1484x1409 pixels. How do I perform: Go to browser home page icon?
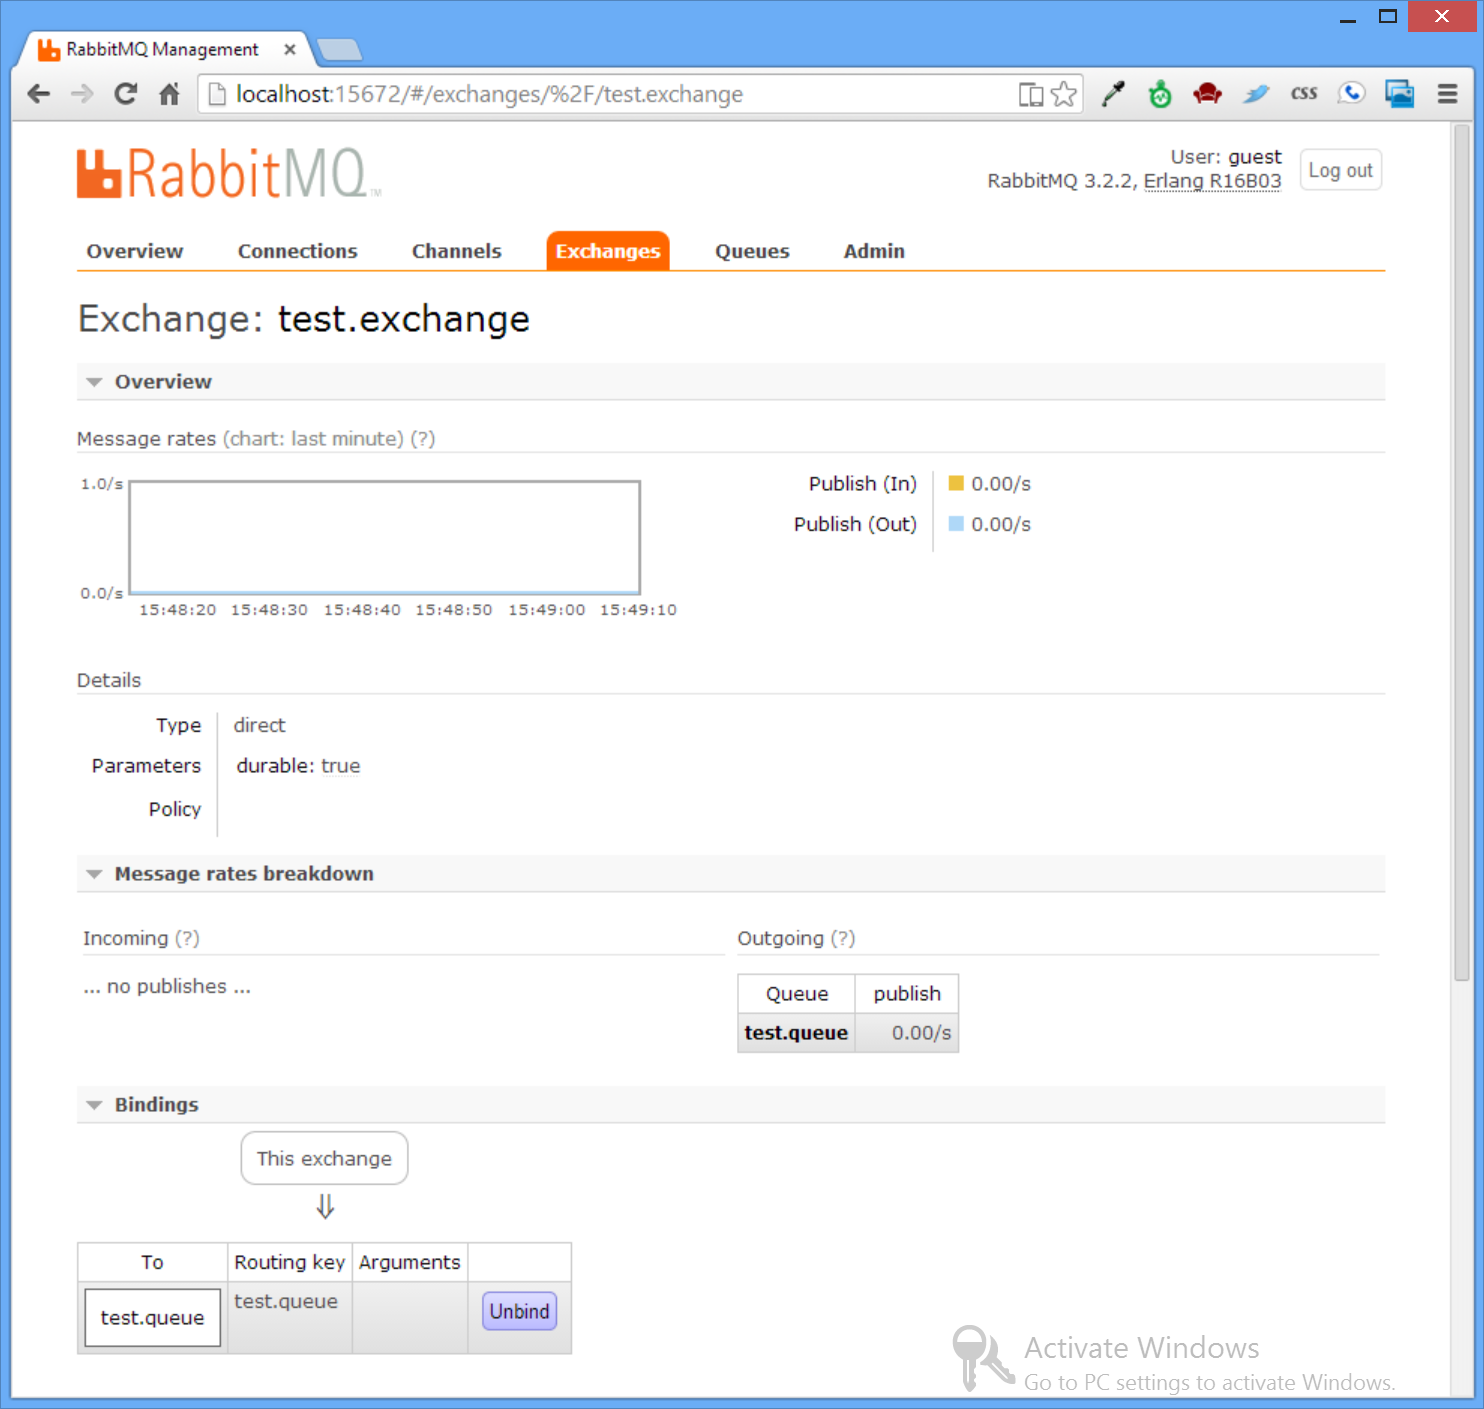(169, 94)
